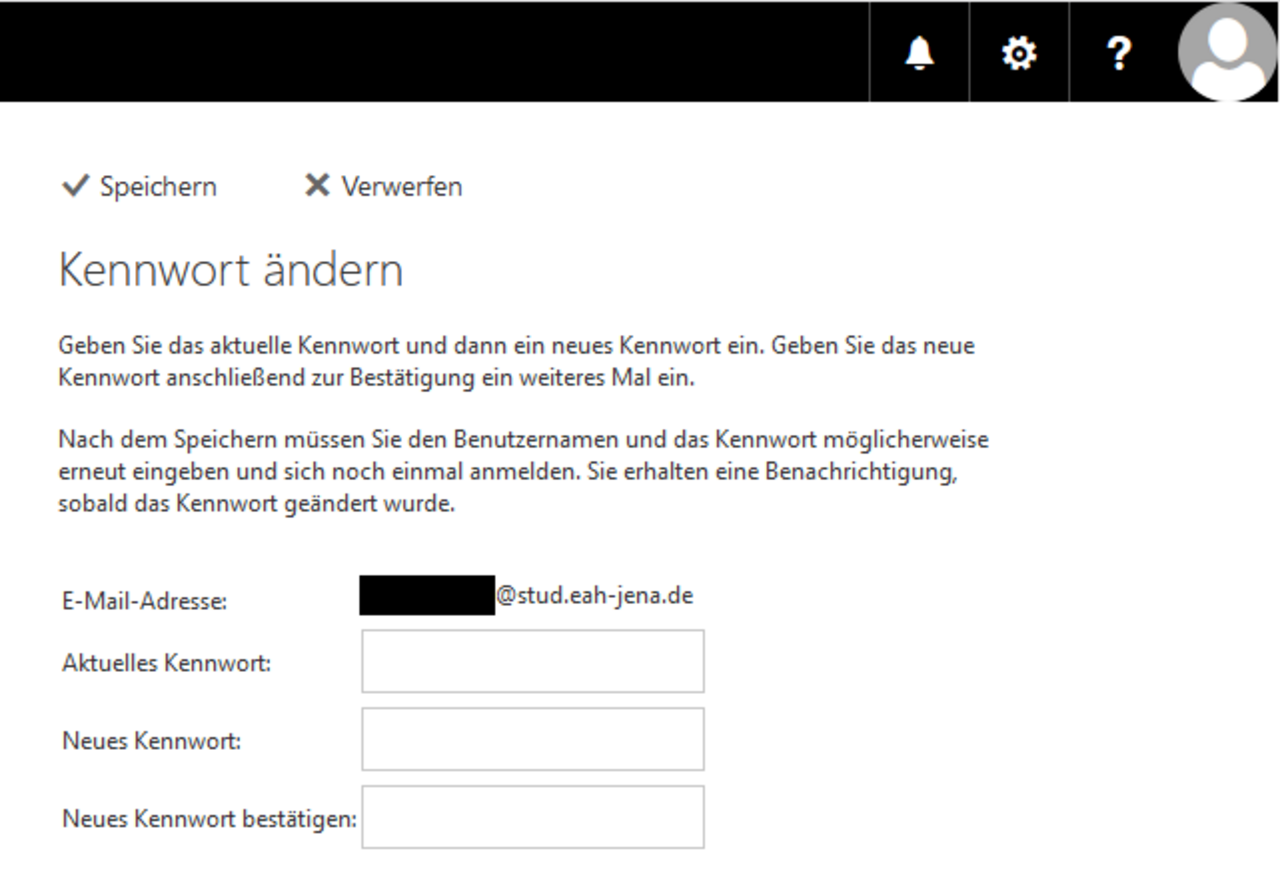Open the settings gear icon
1280x873 pixels.
click(1019, 52)
